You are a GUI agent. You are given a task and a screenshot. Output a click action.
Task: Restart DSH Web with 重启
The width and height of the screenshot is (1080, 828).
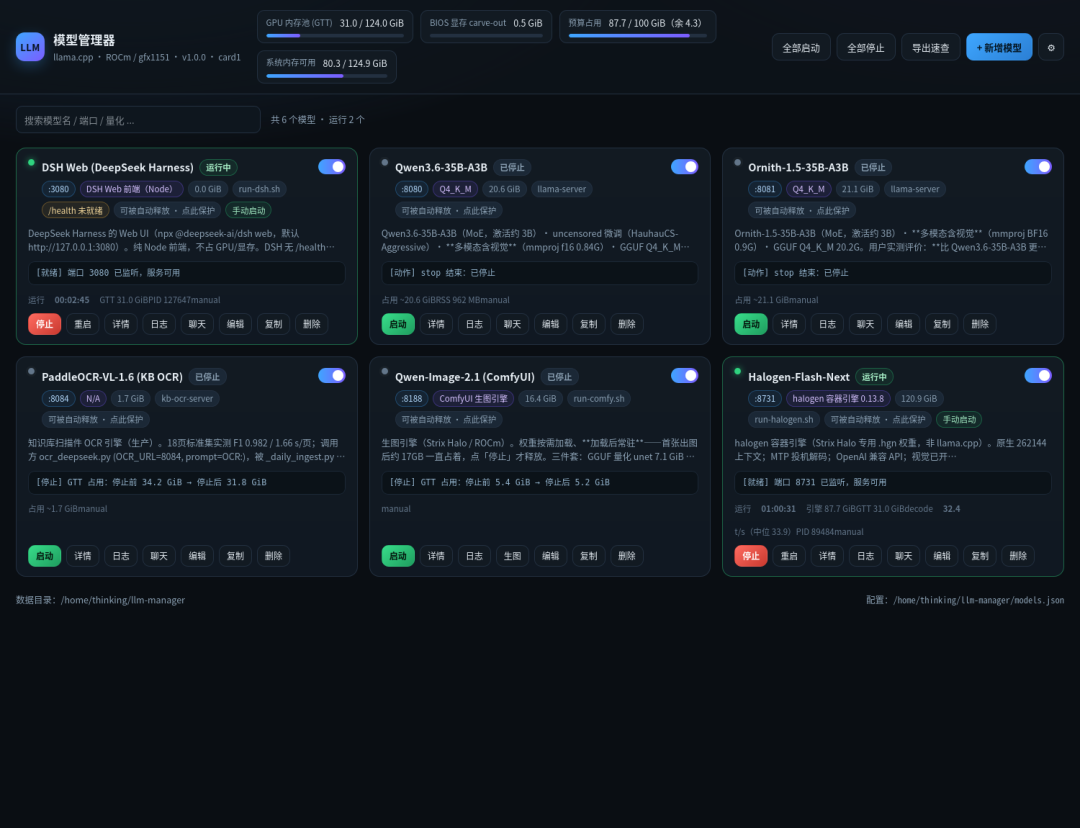coord(83,324)
